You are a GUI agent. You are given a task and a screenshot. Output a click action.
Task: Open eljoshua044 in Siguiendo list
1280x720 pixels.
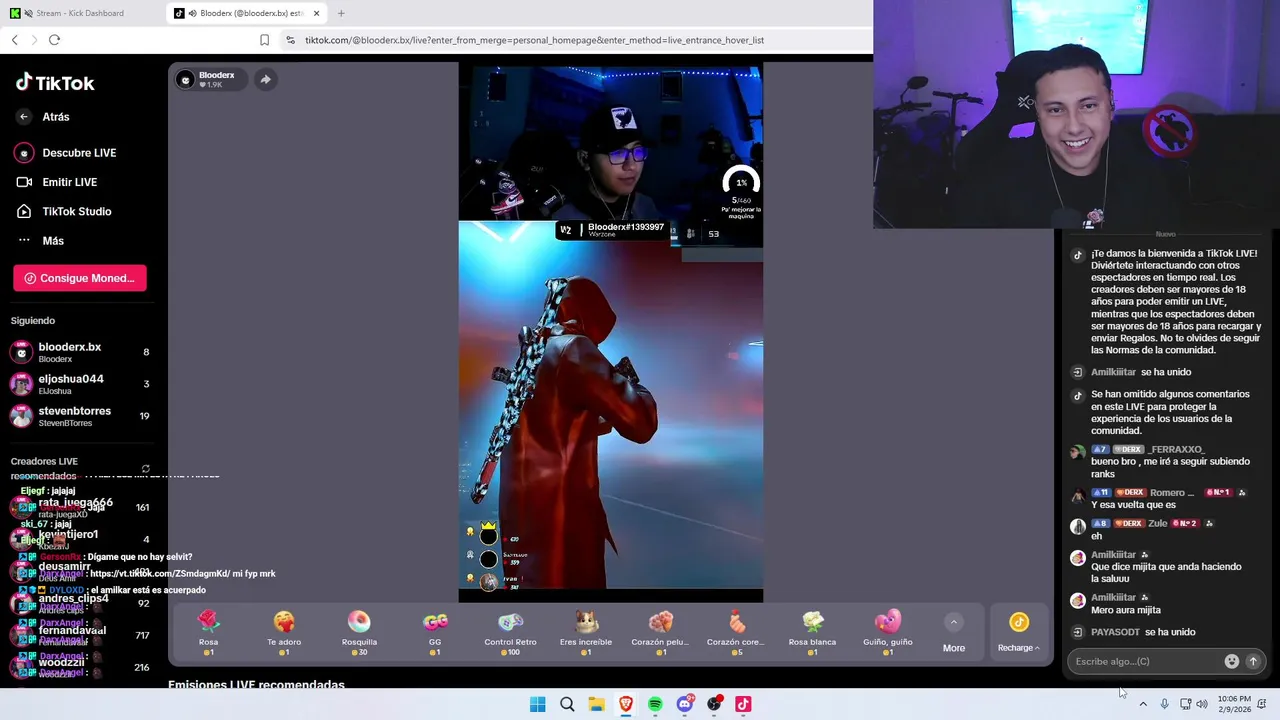point(80,384)
